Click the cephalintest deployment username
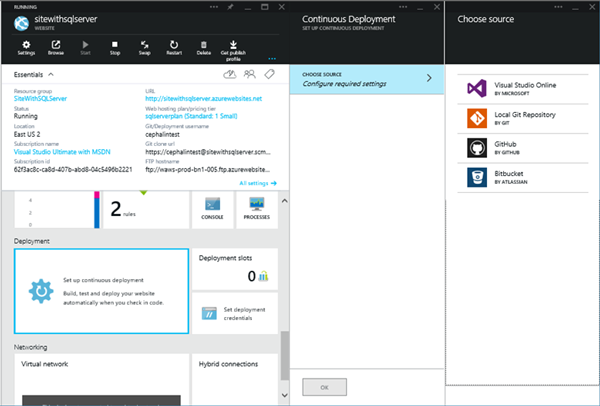Viewport: 600px width, 406px height. [x=162, y=134]
